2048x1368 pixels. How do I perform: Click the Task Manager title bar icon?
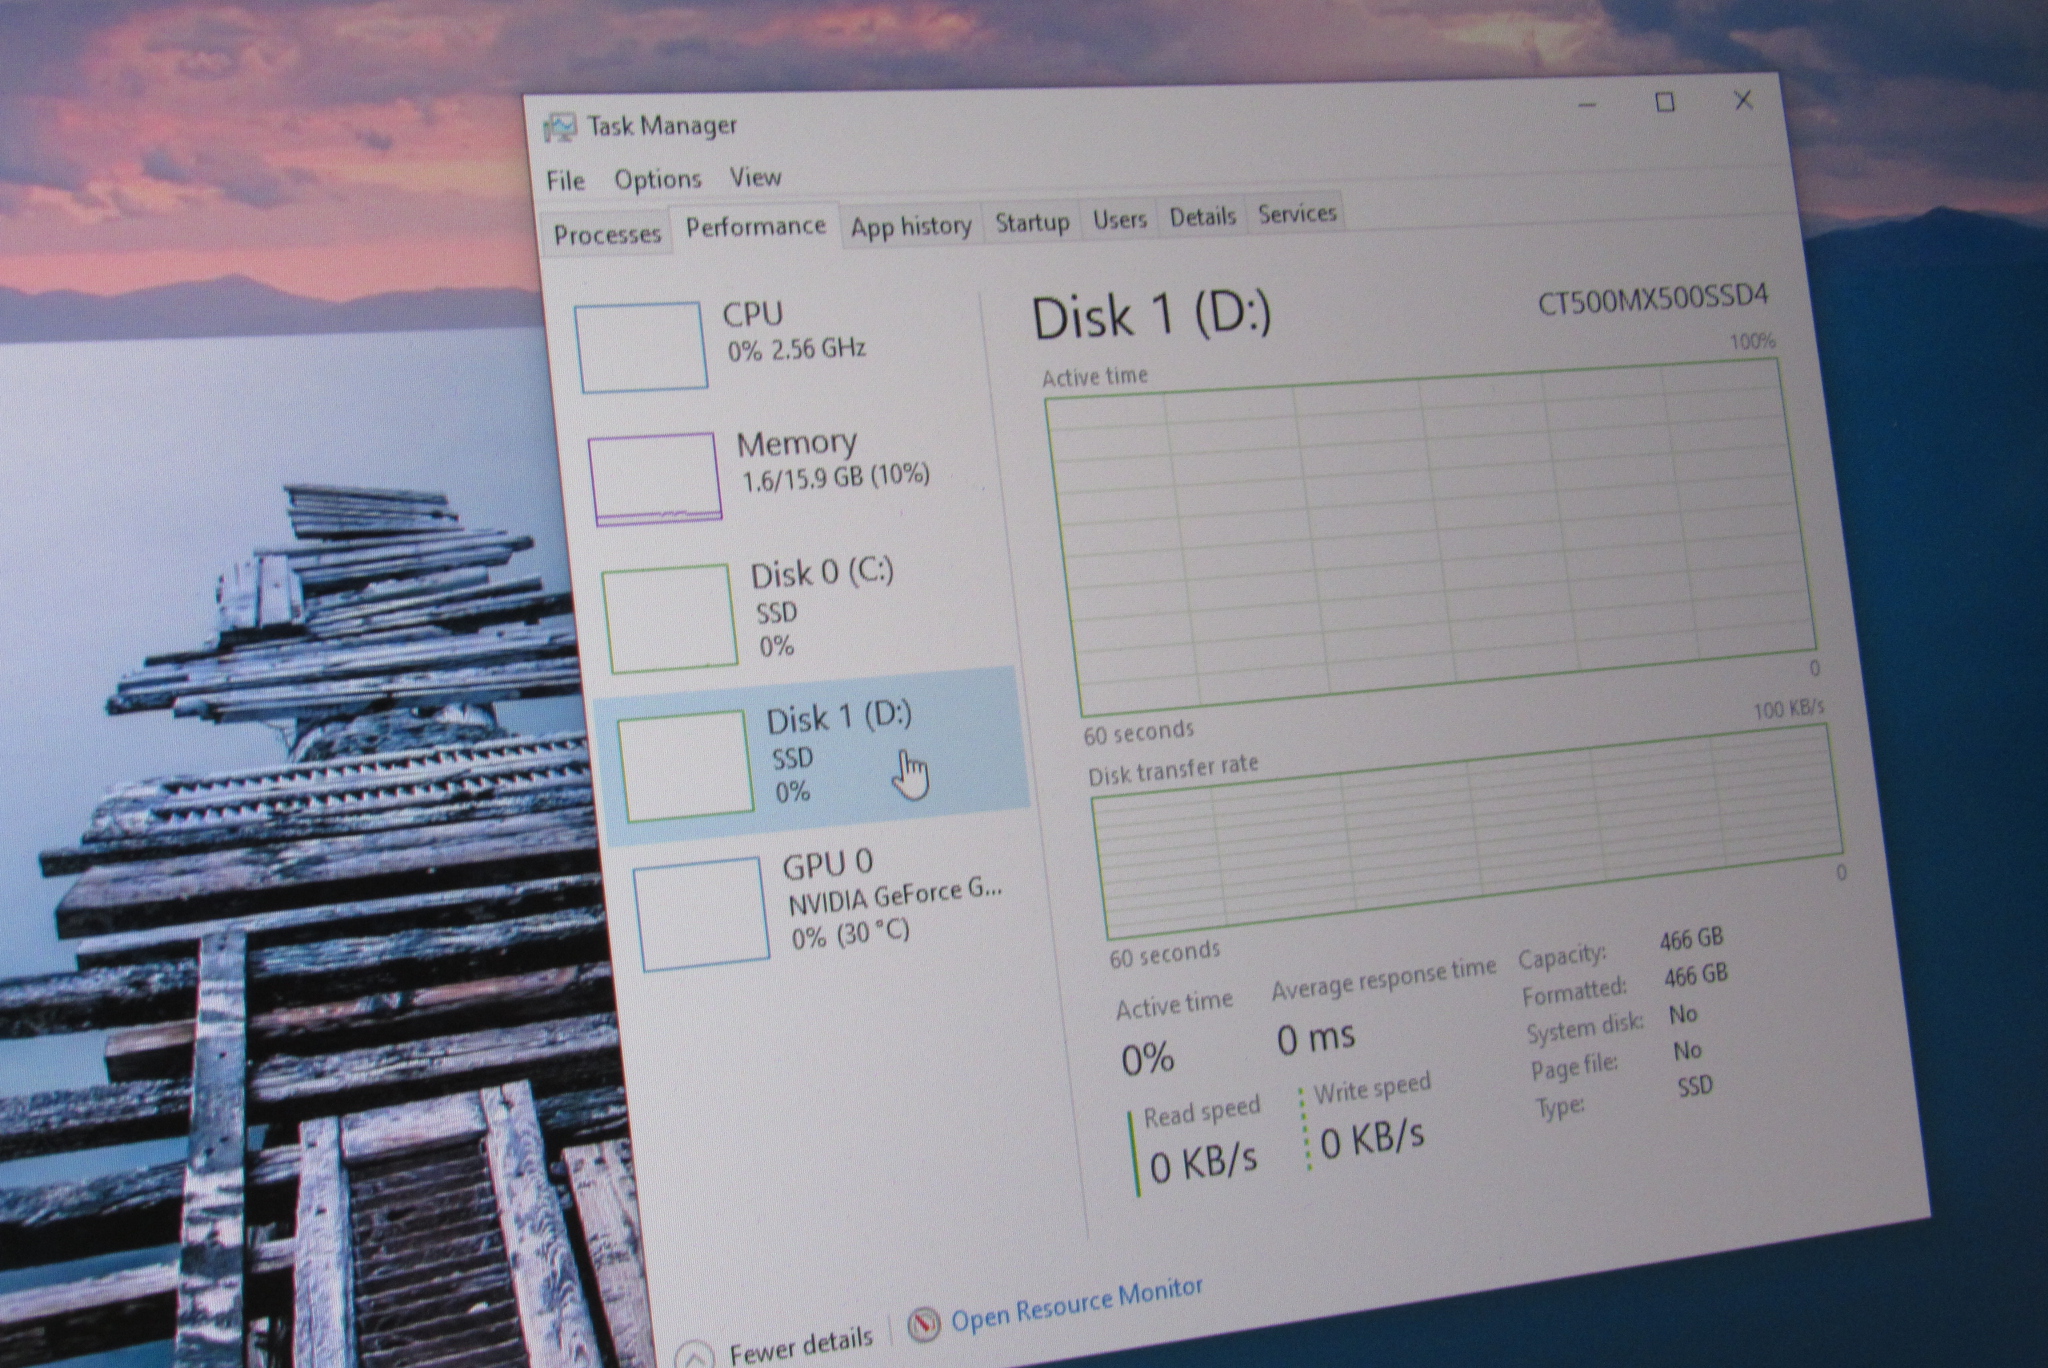[560, 127]
